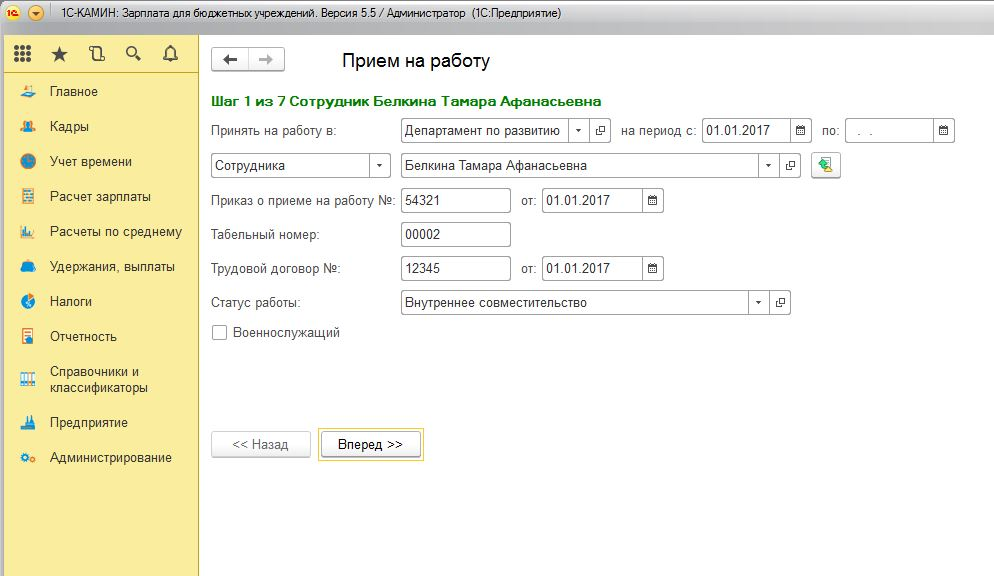994x576 pixels.
Task: Expand the Статус работы dropdown
Action: point(758,303)
